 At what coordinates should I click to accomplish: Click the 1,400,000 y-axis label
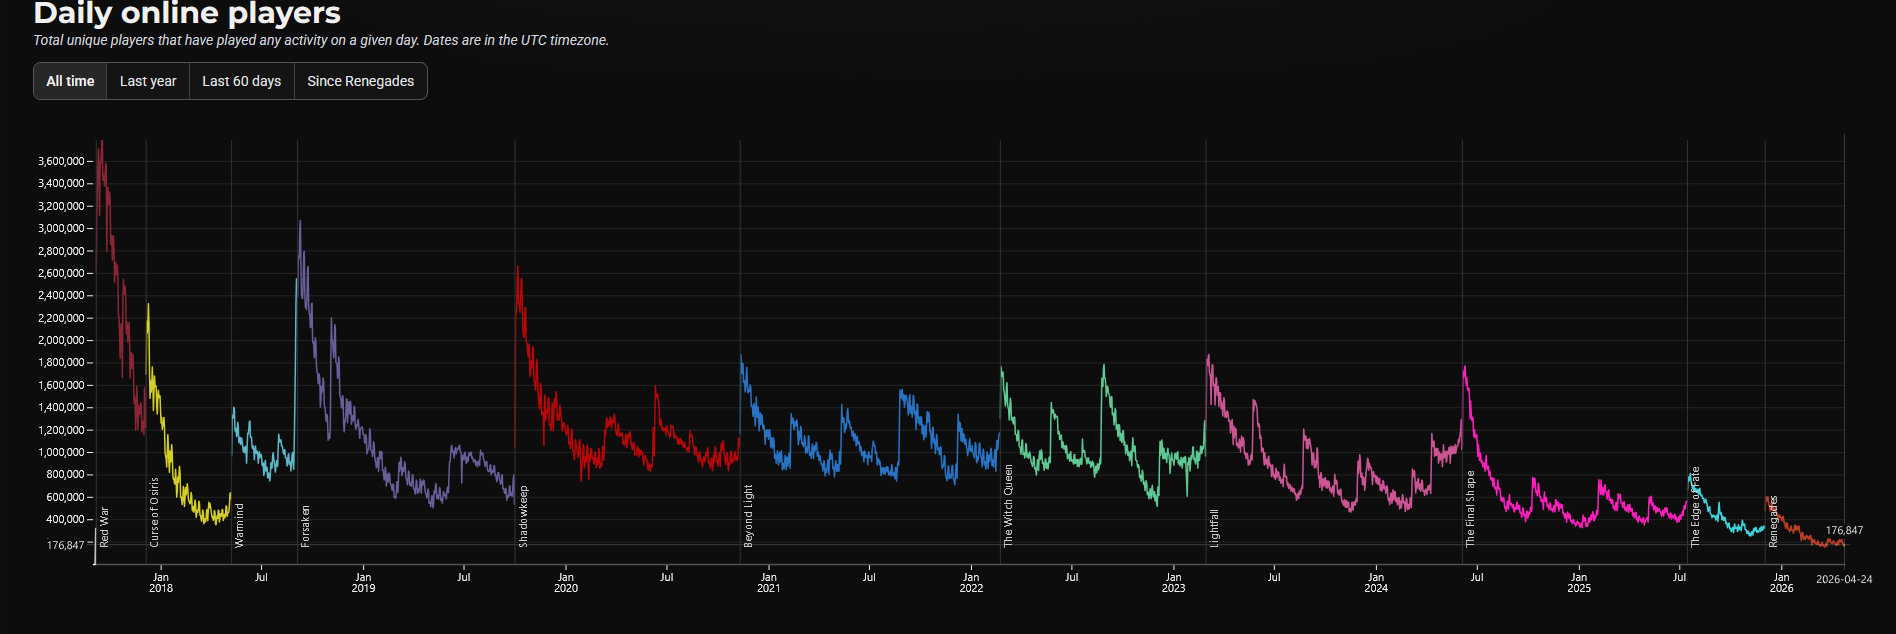[x=61, y=407]
